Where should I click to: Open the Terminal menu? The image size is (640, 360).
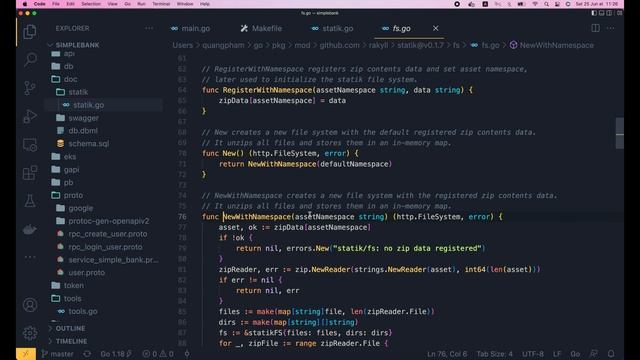tap(161, 4)
